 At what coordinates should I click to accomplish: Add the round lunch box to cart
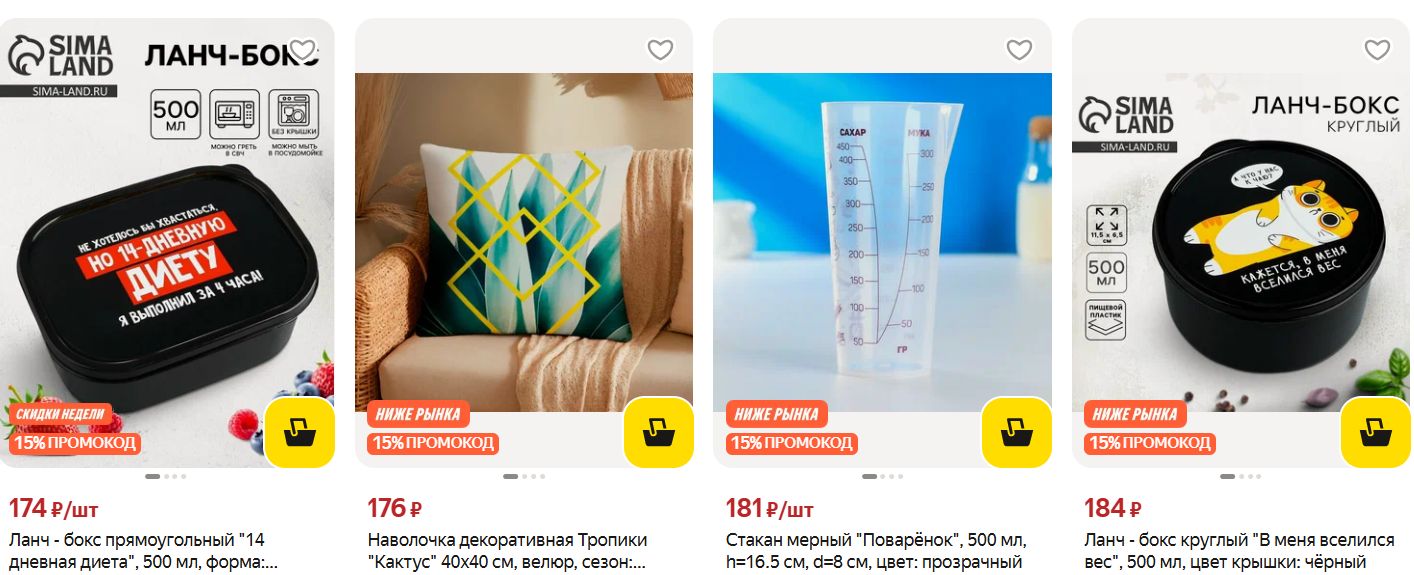[x=1375, y=433]
